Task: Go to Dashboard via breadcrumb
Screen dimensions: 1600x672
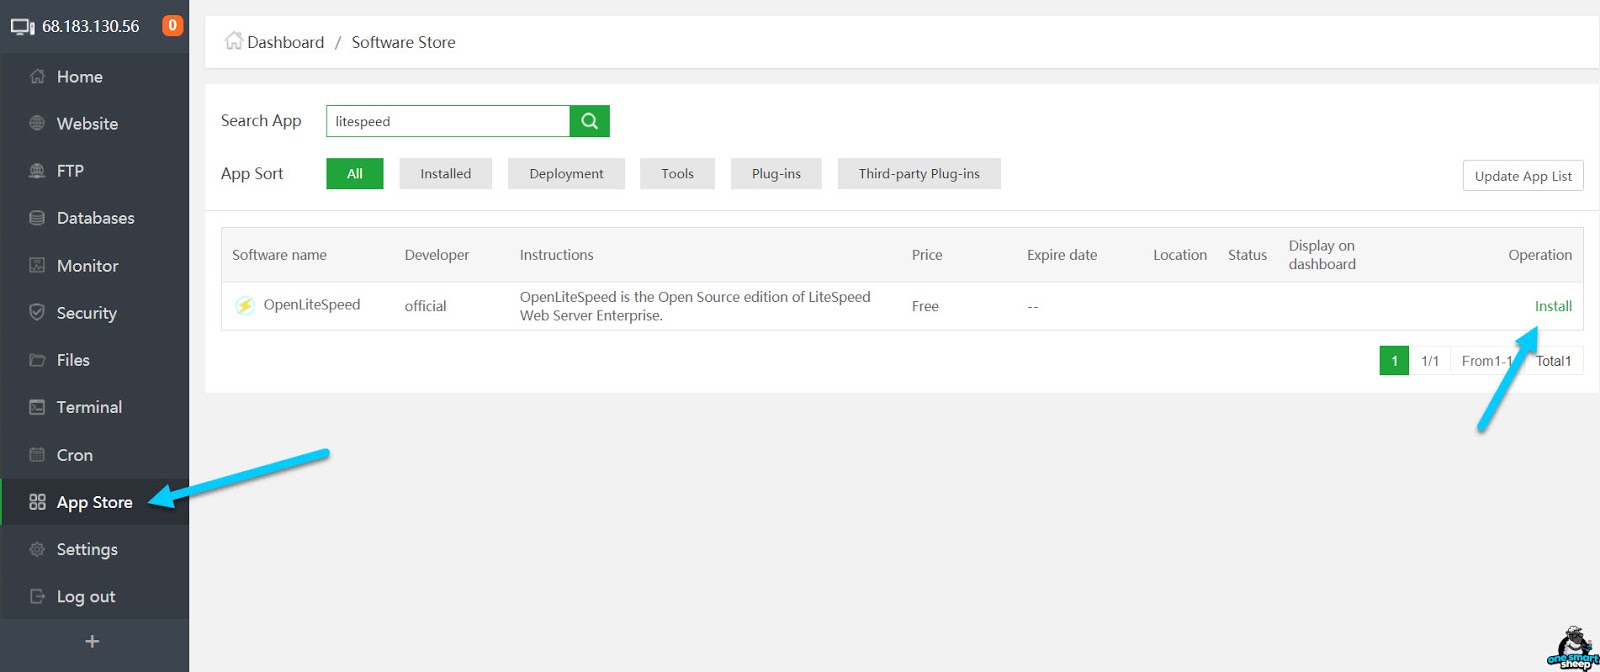Action: coord(285,42)
